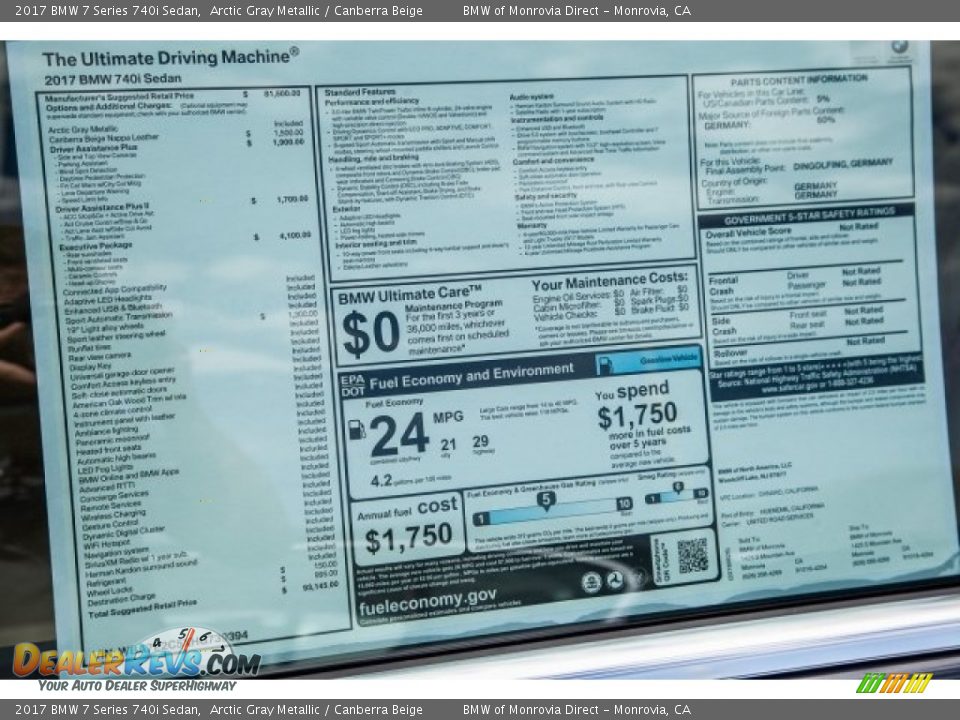Click the round agency seals near fueleconomy.gov
960x720 pixels.
pos(603,581)
